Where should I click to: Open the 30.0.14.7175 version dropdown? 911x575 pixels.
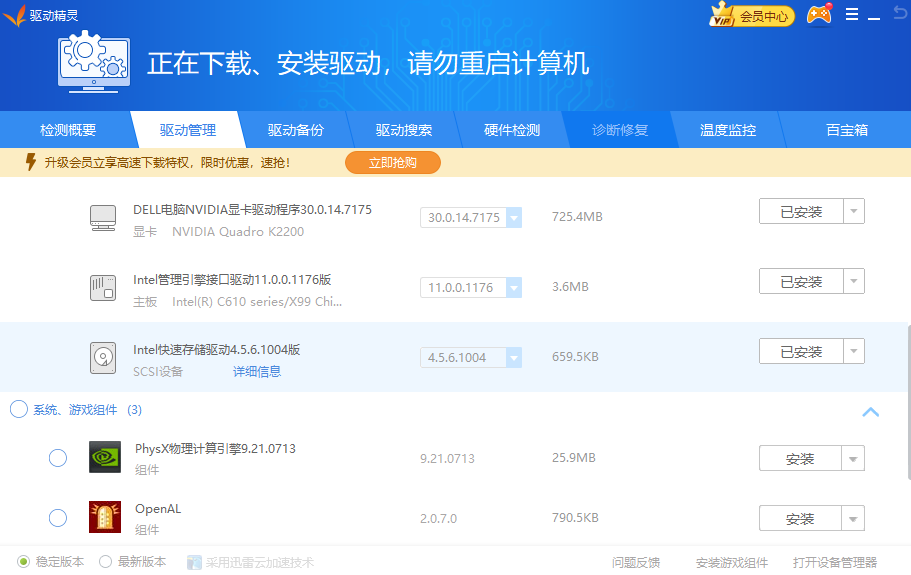coord(514,218)
